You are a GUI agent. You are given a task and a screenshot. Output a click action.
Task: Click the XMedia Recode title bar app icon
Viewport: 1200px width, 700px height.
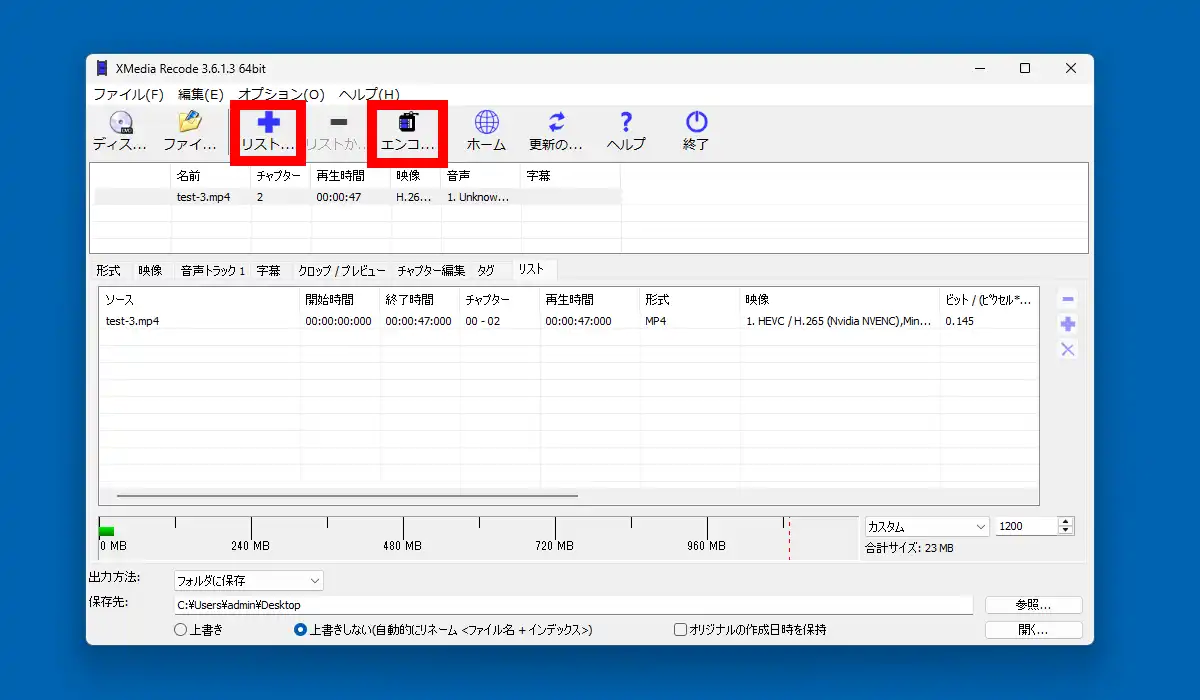(102, 68)
